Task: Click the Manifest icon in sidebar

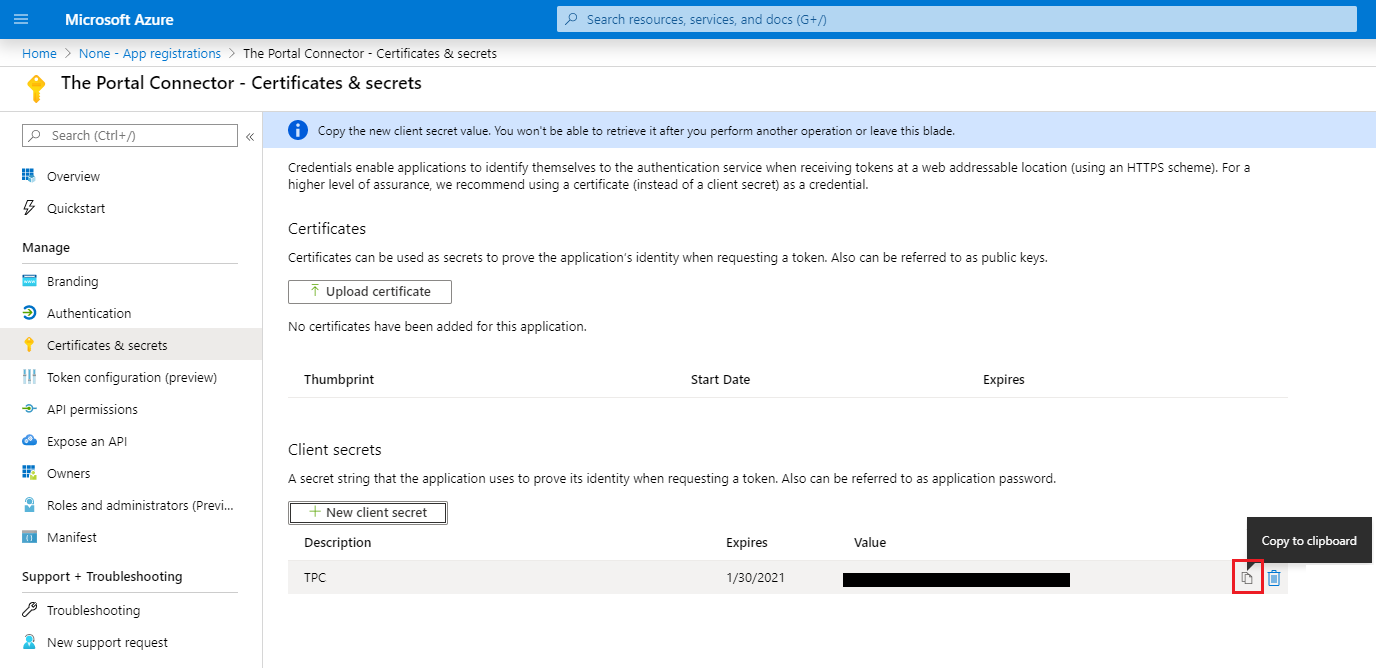Action: [29, 537]
